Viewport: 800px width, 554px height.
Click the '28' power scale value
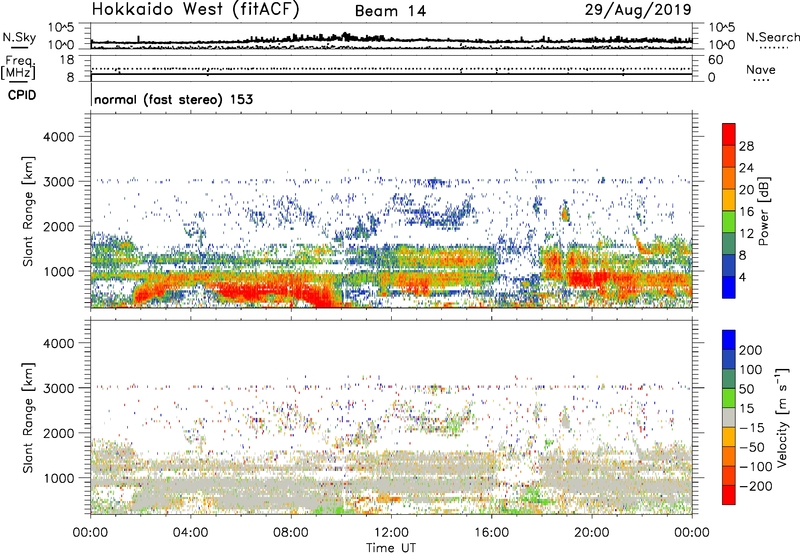(746, 146)
